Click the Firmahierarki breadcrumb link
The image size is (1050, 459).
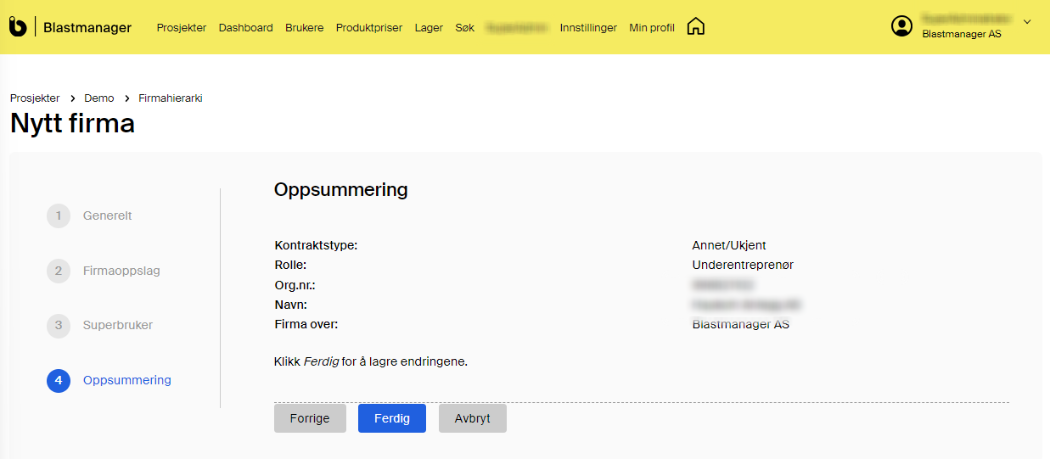coord(170,98)
